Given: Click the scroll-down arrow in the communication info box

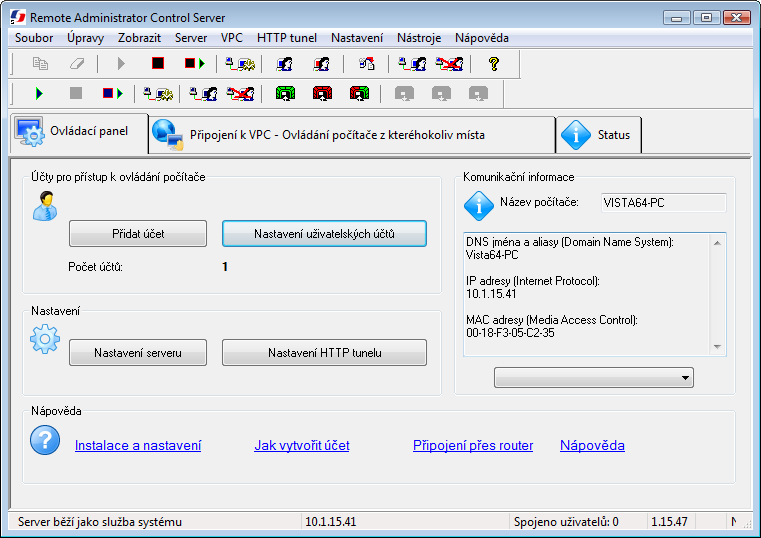Looking at the screenshot, I should 717,346.
